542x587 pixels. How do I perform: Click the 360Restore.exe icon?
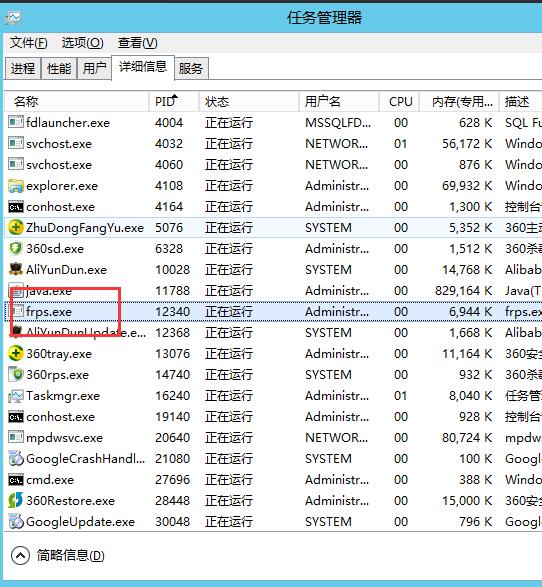point(16,501)
